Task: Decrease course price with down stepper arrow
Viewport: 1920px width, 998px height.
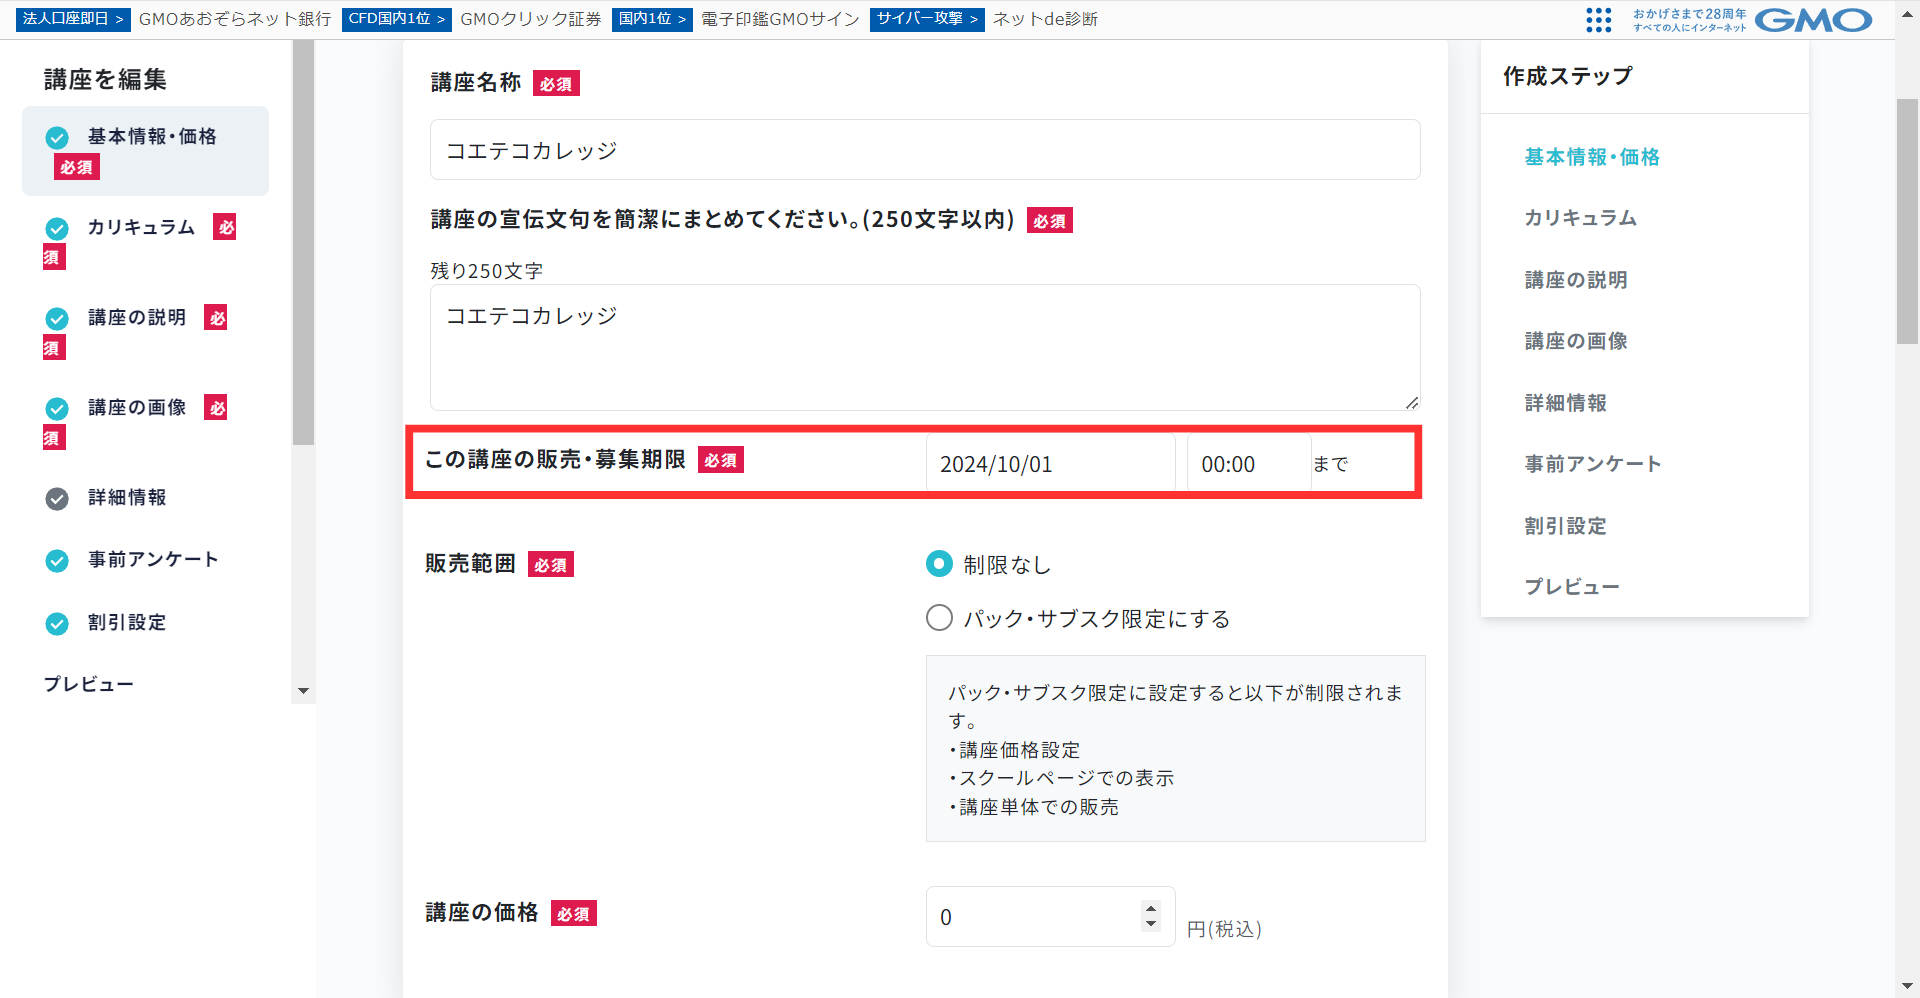Action: [1151, 925]
